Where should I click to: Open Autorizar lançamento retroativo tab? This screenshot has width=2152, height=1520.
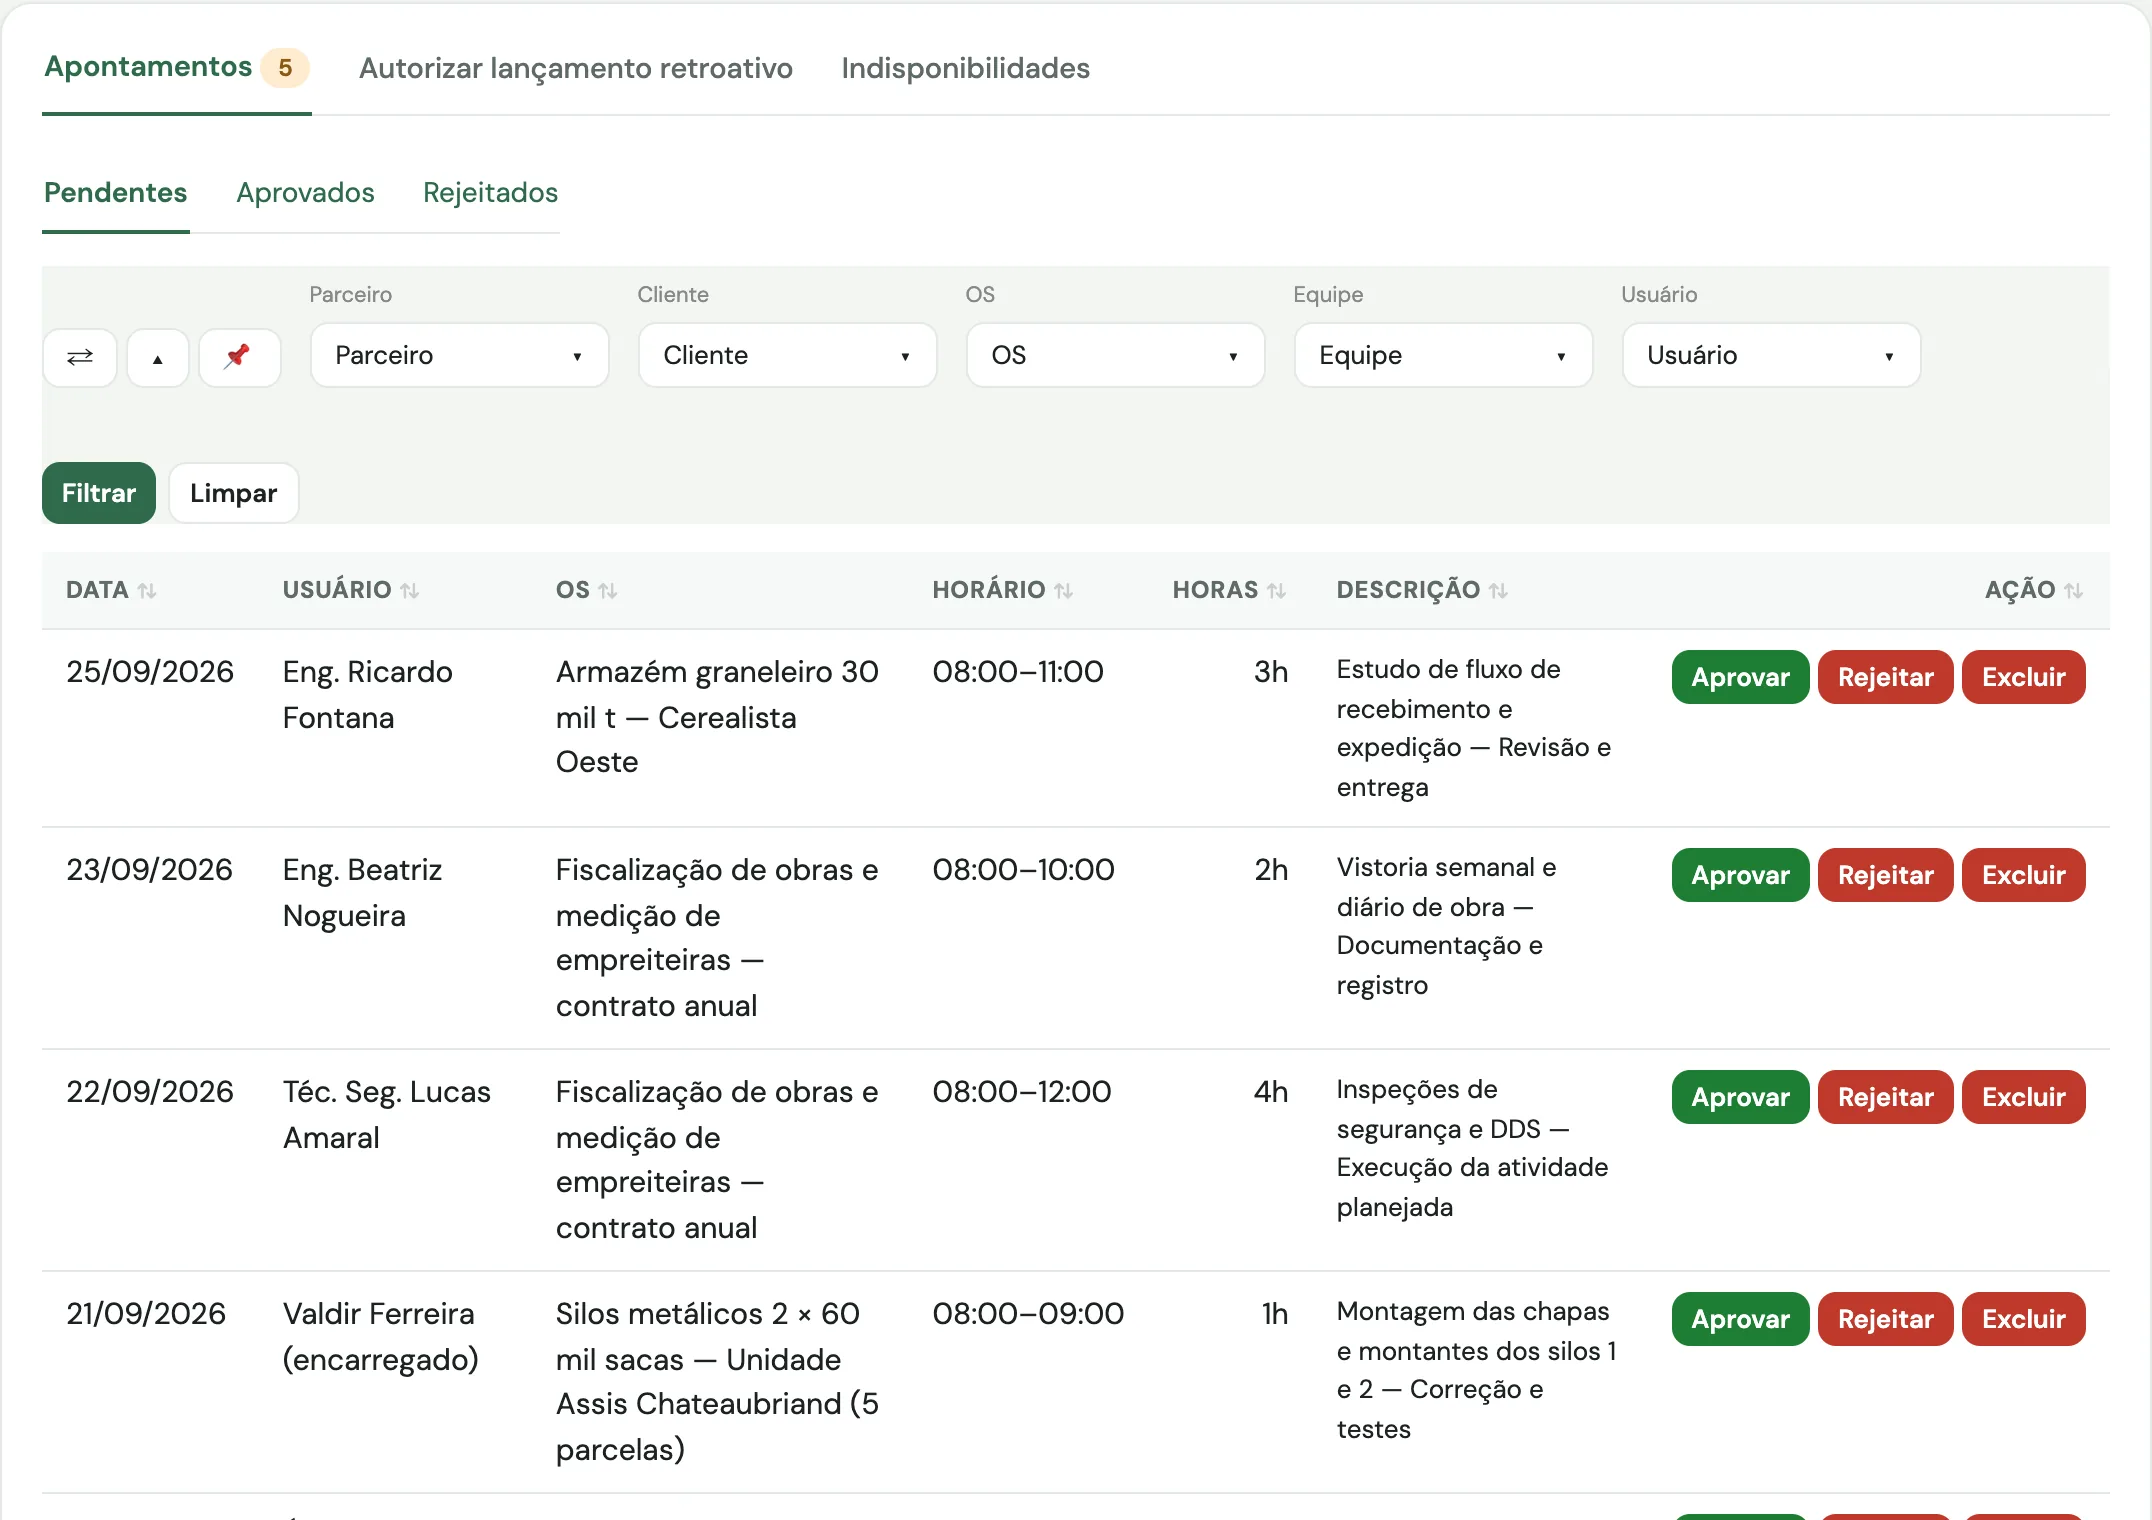pyautogui.click(x=576, y=68)
